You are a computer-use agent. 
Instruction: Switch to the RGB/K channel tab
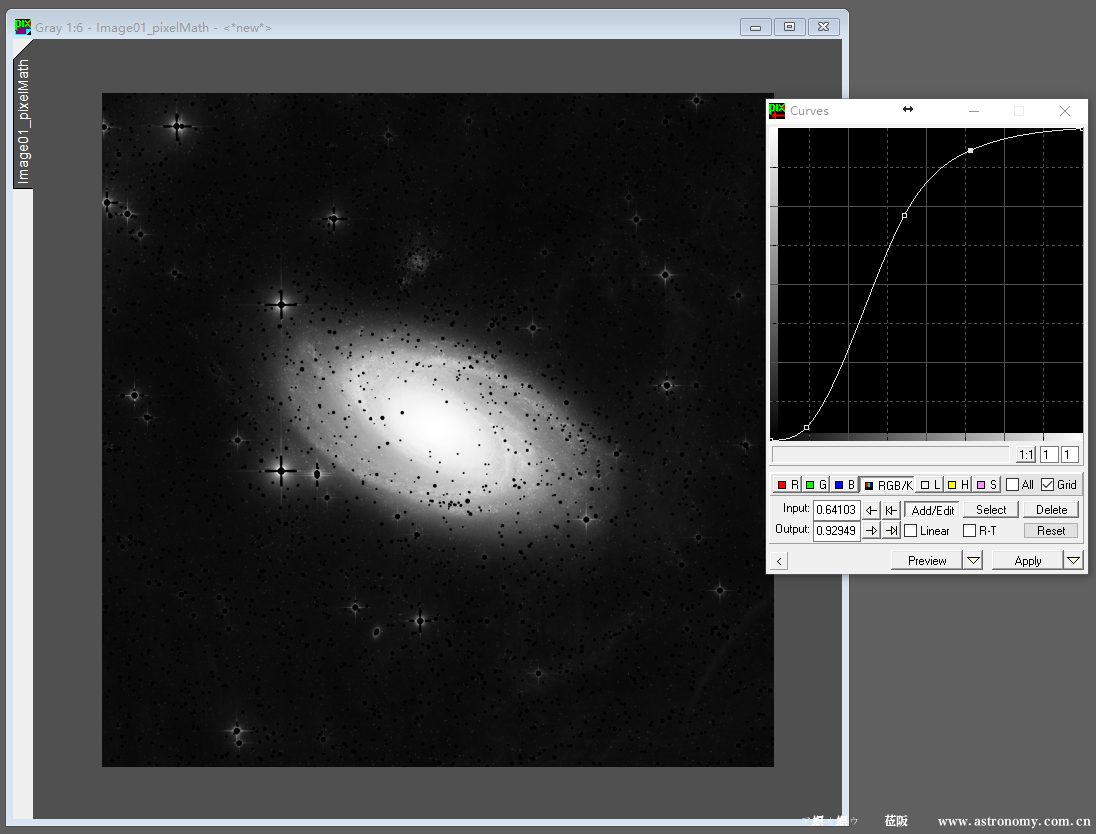(887, 485)
